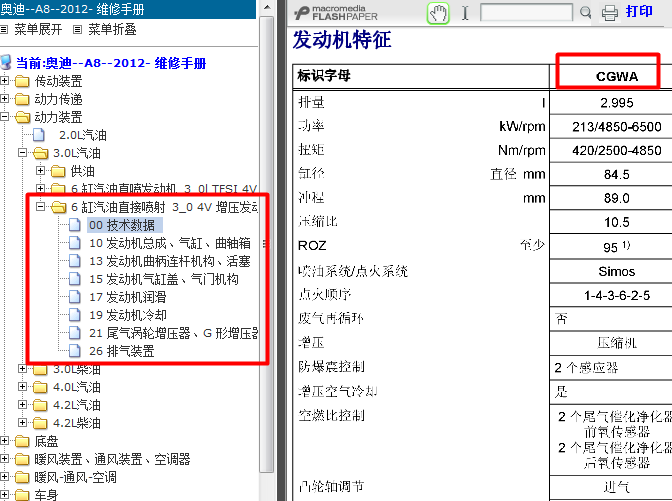
Task: Expand the 供油 folder node
Action: click(40, 171)
